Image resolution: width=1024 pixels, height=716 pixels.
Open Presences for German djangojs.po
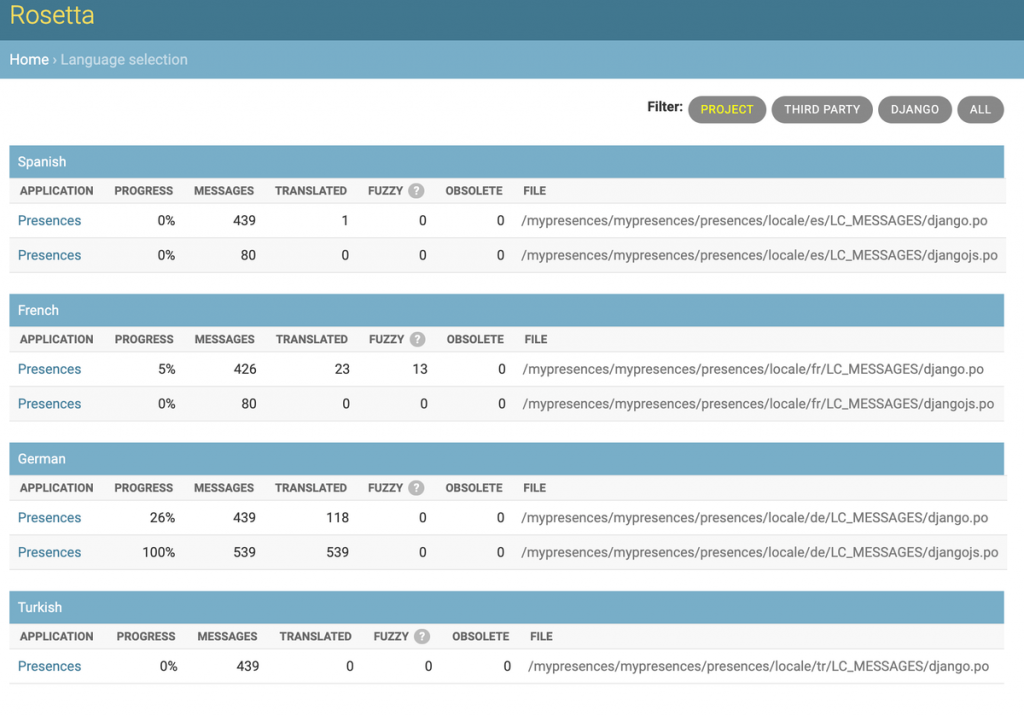click(x=50, y=552)
